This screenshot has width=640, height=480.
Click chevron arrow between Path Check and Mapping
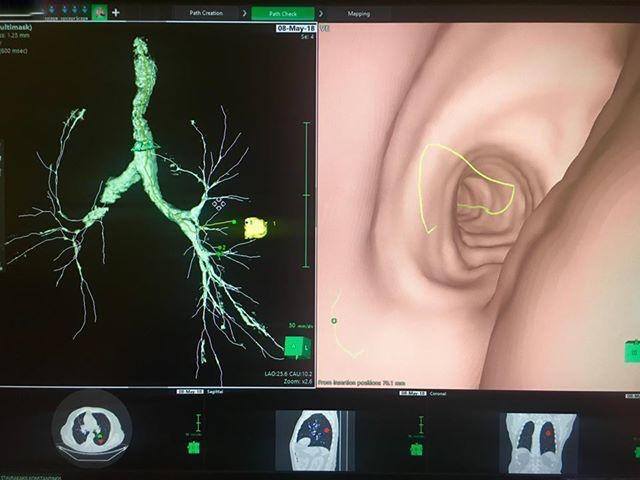[x=321, y=13]
